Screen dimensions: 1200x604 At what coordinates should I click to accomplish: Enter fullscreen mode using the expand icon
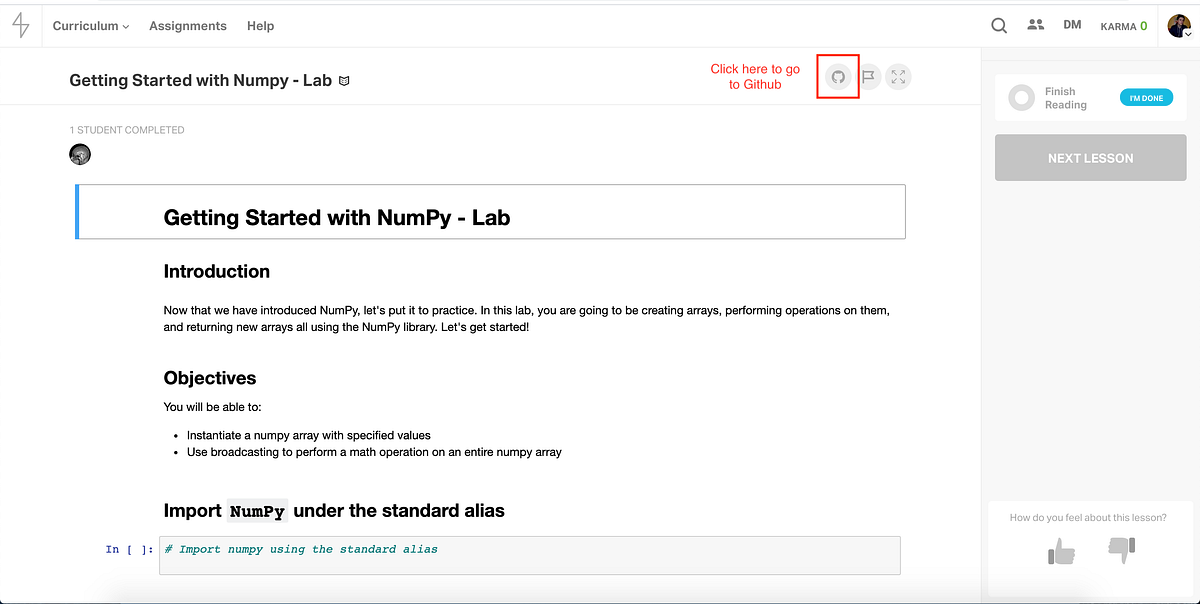click(898, 76)
